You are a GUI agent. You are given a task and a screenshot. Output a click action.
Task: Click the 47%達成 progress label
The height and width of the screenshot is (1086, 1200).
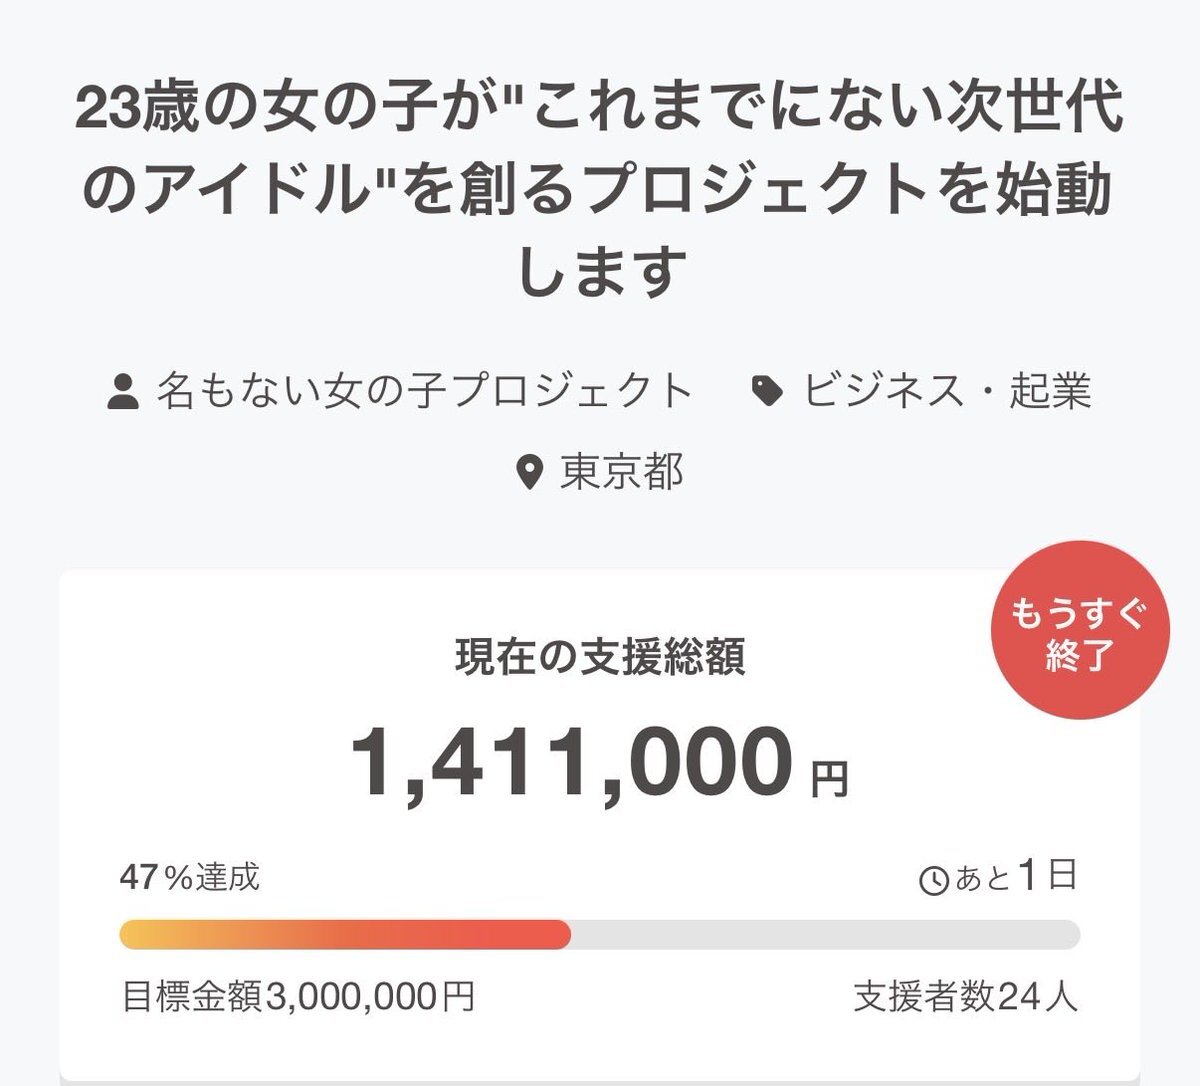pyautogui.click(x=190, y=877)
